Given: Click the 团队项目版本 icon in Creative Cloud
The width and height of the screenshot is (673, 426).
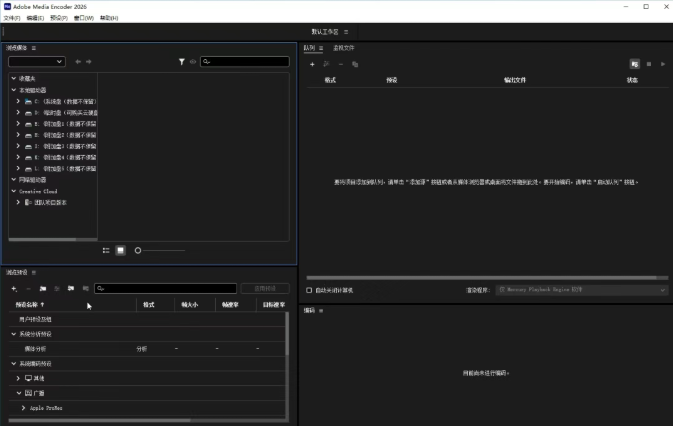Looking at the screenshot, I should pos(28,202).
